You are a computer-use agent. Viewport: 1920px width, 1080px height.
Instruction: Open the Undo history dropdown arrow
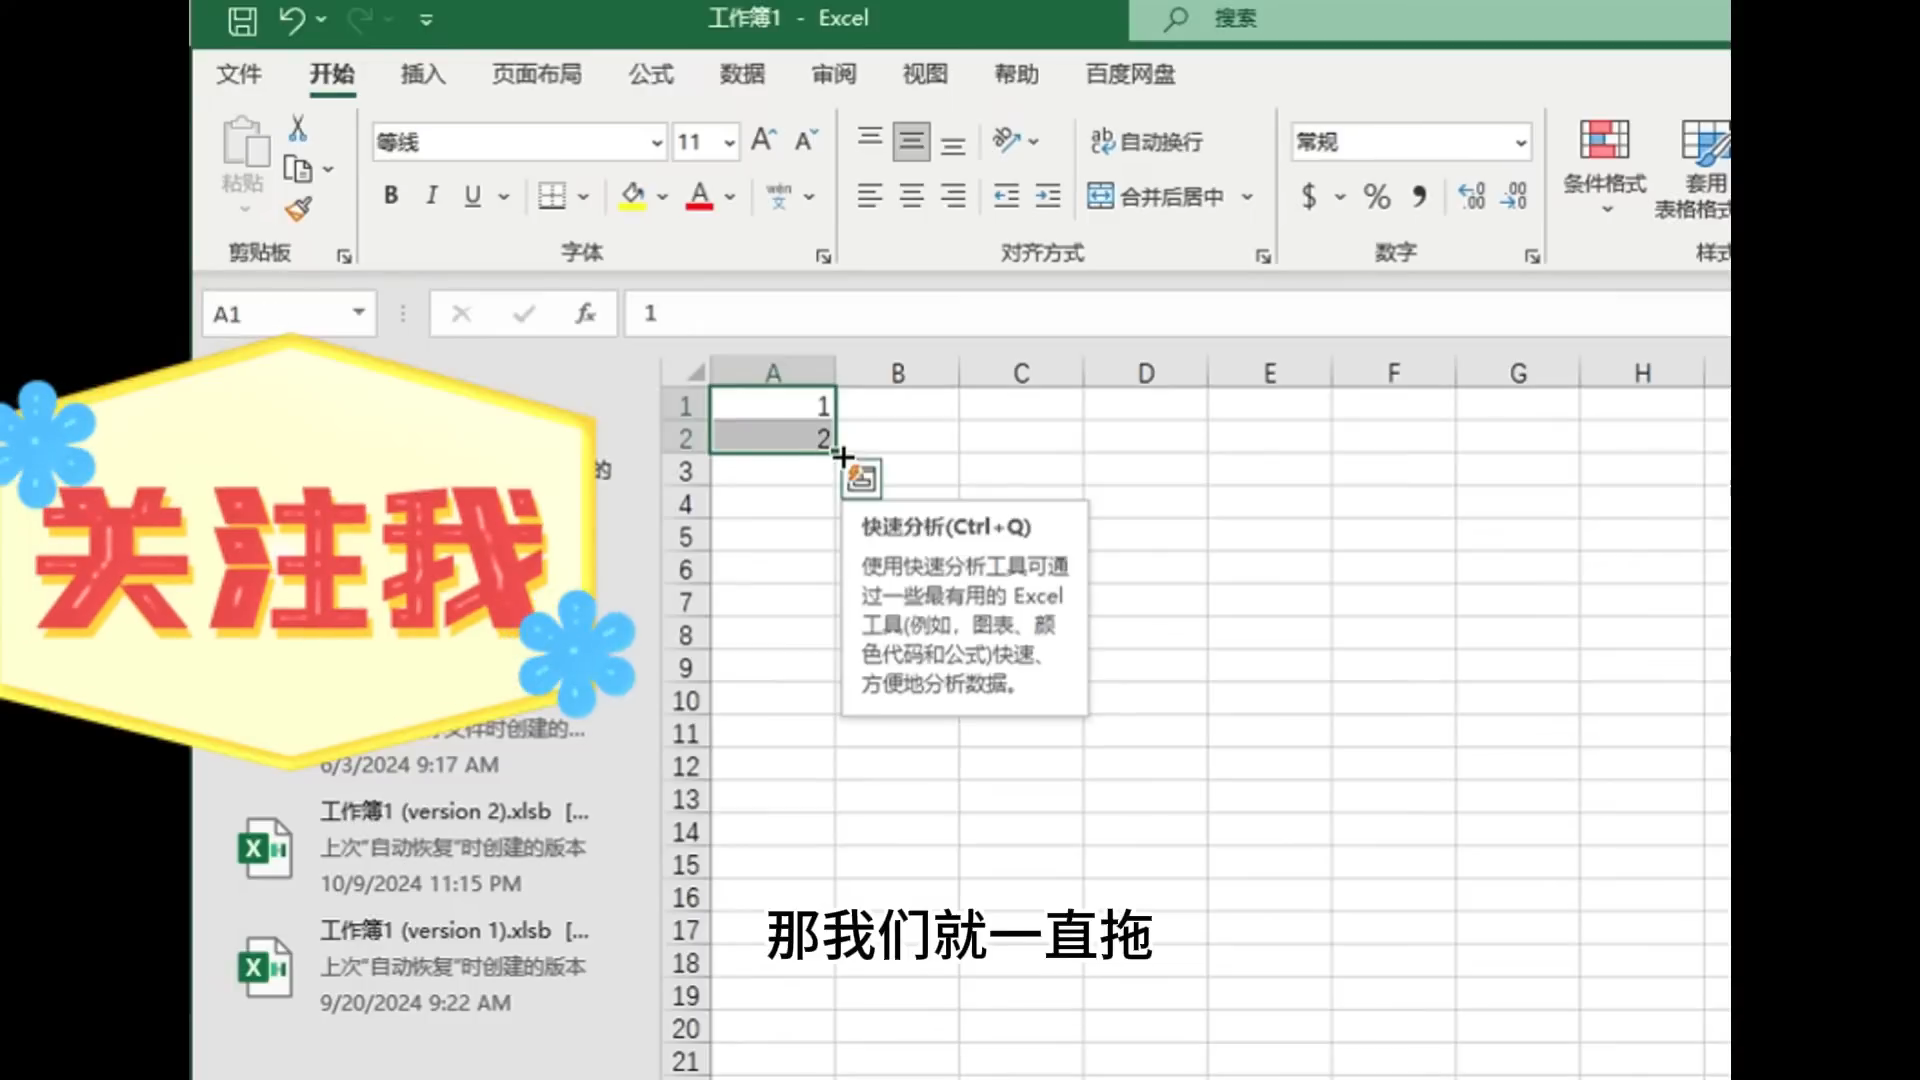coord(321,20)
